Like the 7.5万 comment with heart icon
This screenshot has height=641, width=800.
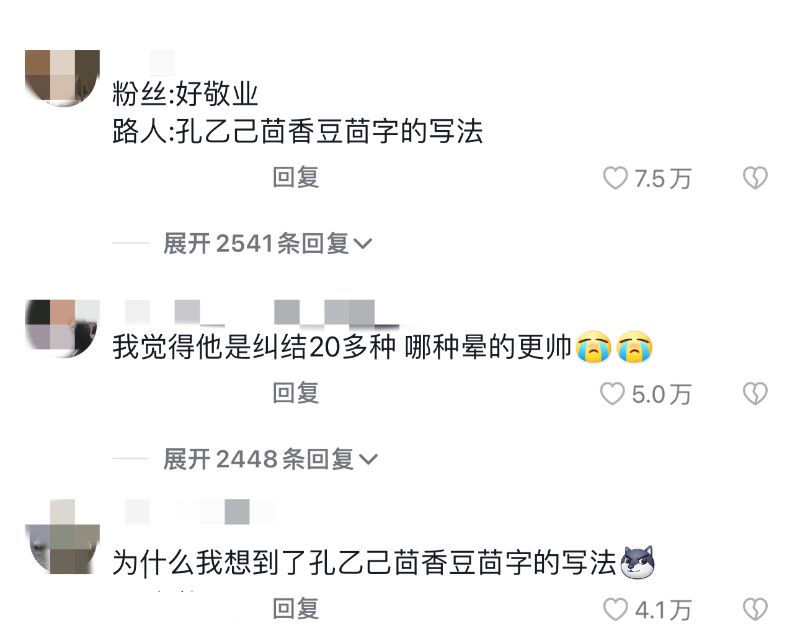click(x=615, y=178)
